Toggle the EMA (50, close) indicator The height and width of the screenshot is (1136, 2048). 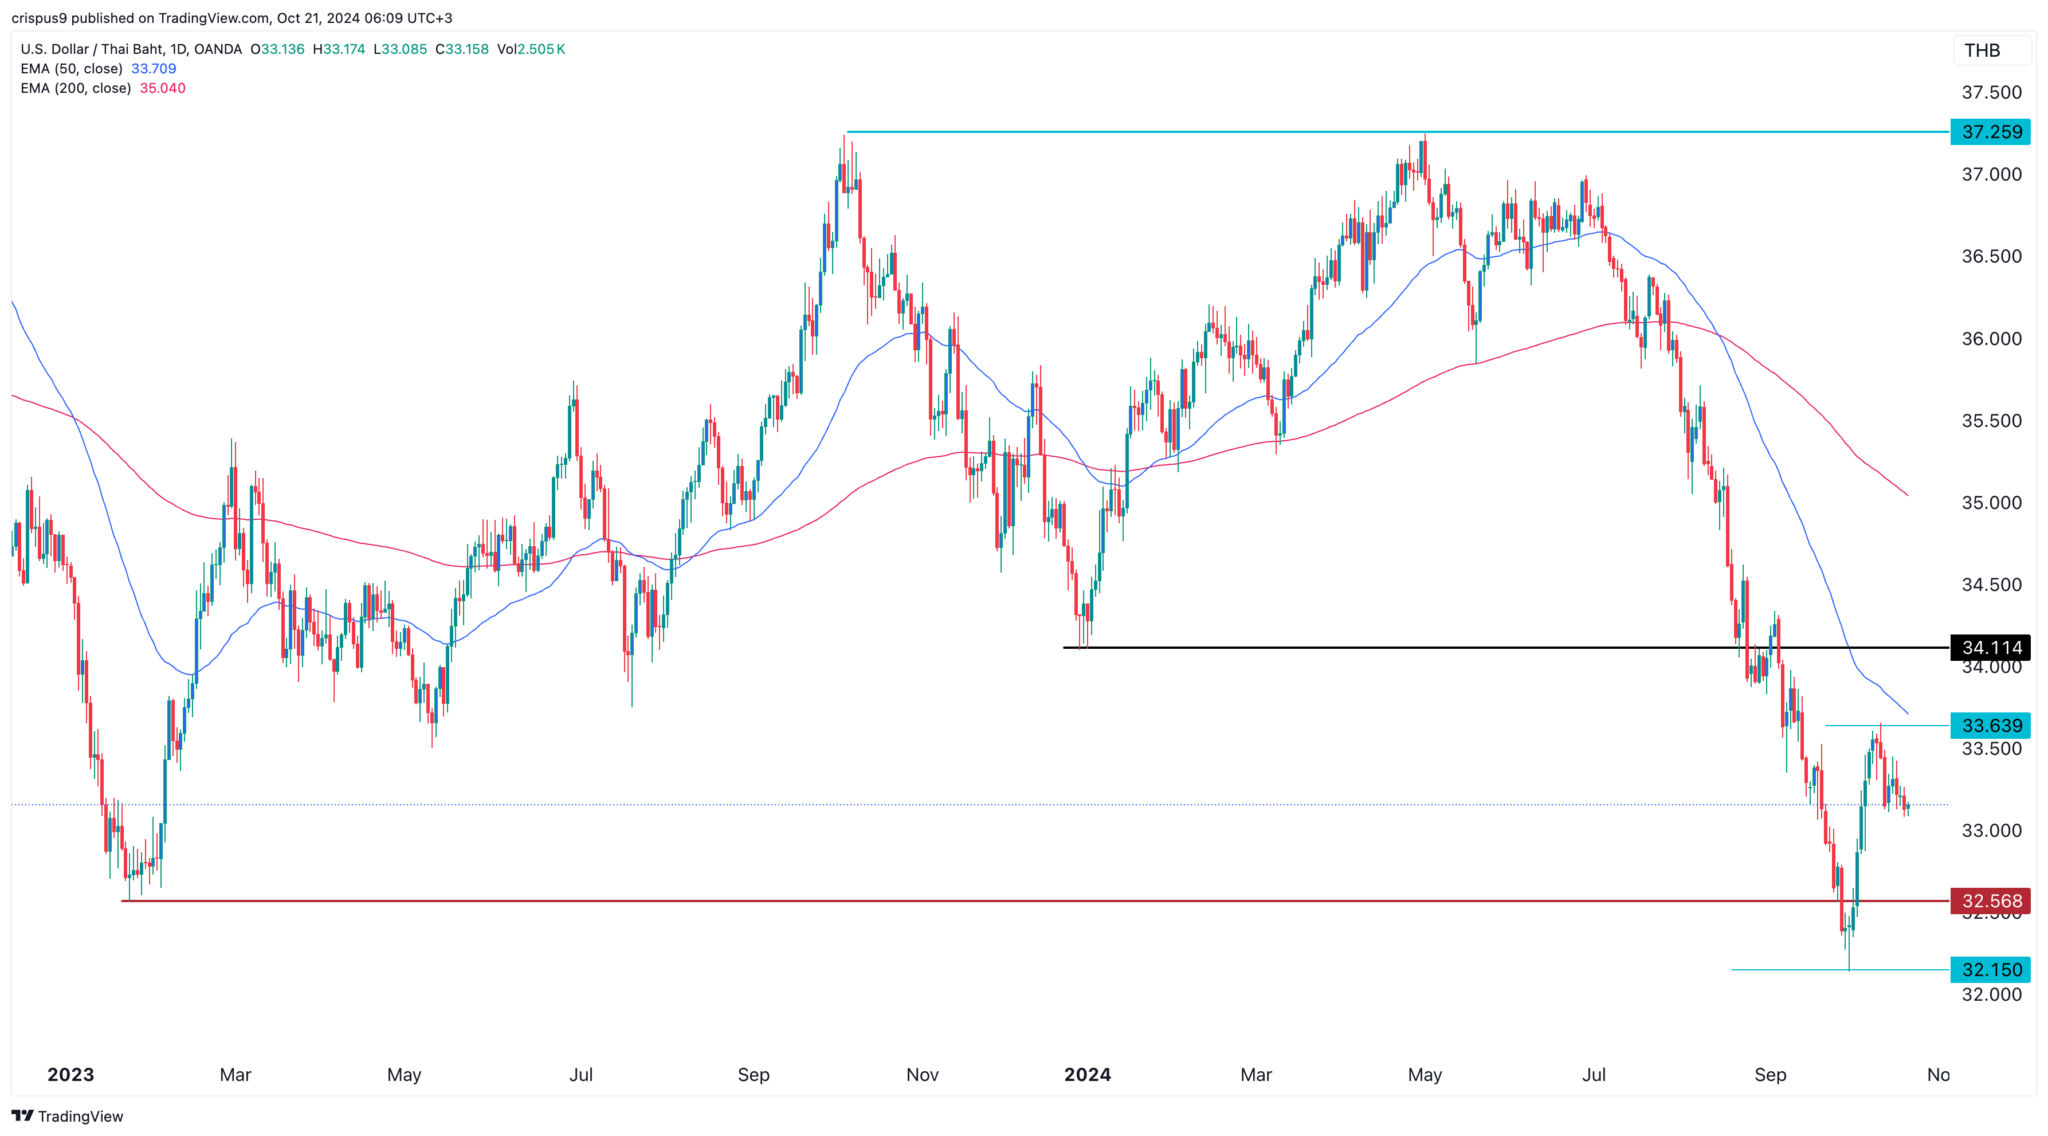[71, 68]
